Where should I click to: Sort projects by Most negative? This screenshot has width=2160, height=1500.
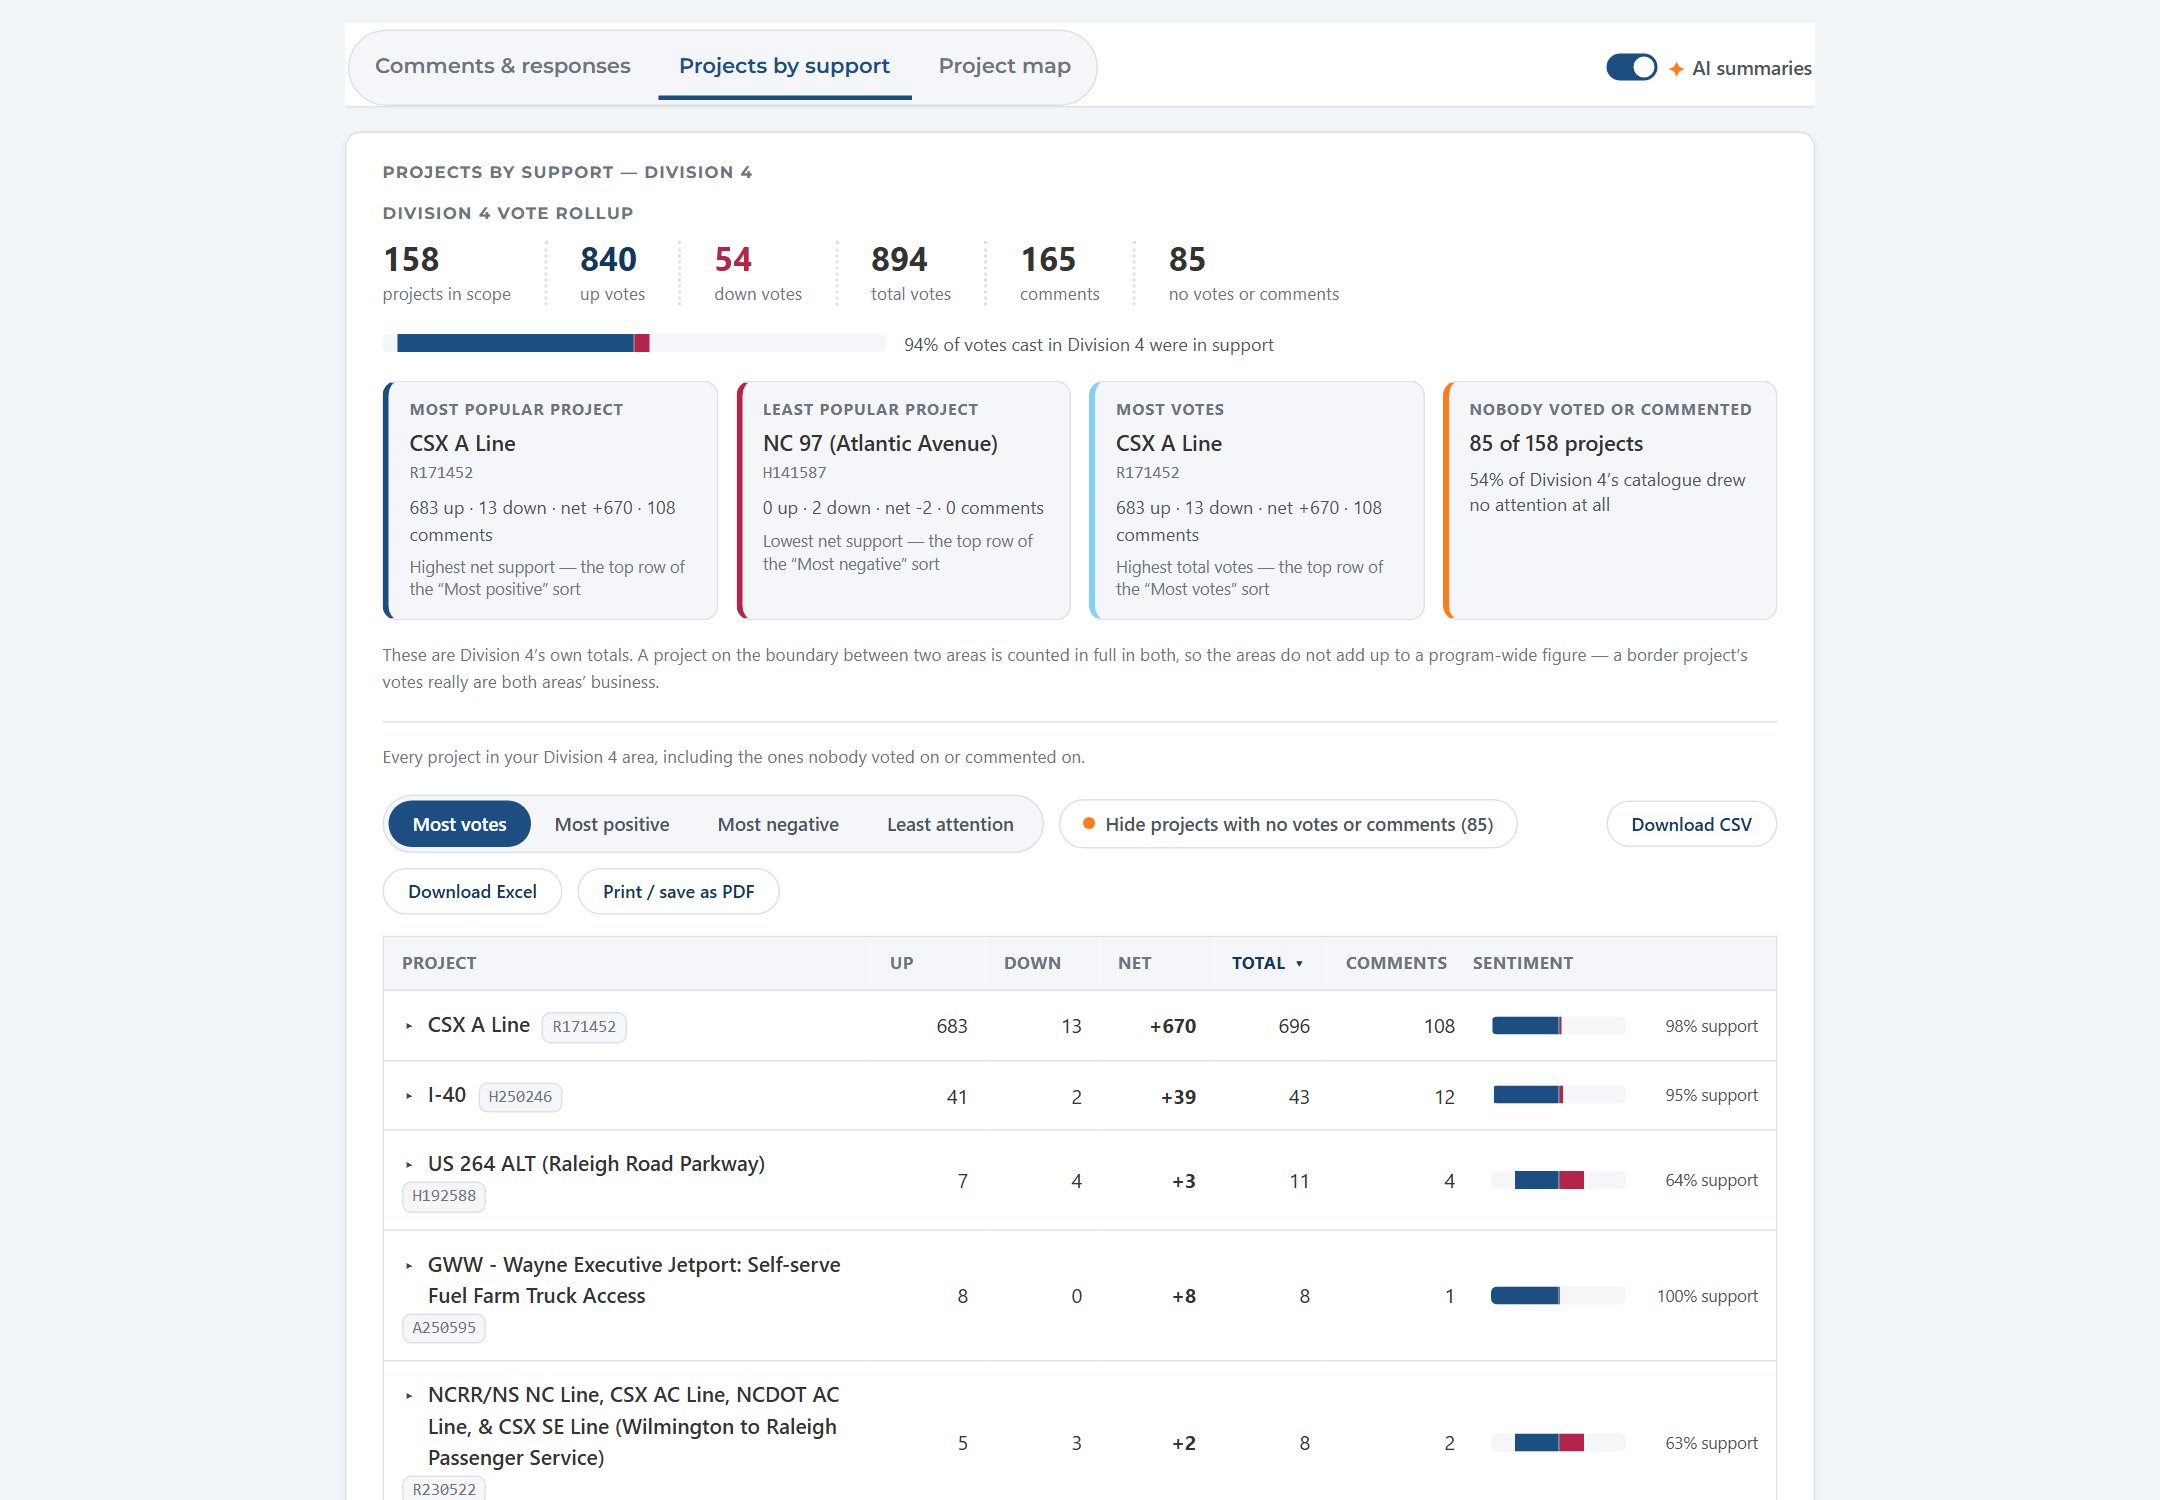pyautogui.click(x=778, y=824)
